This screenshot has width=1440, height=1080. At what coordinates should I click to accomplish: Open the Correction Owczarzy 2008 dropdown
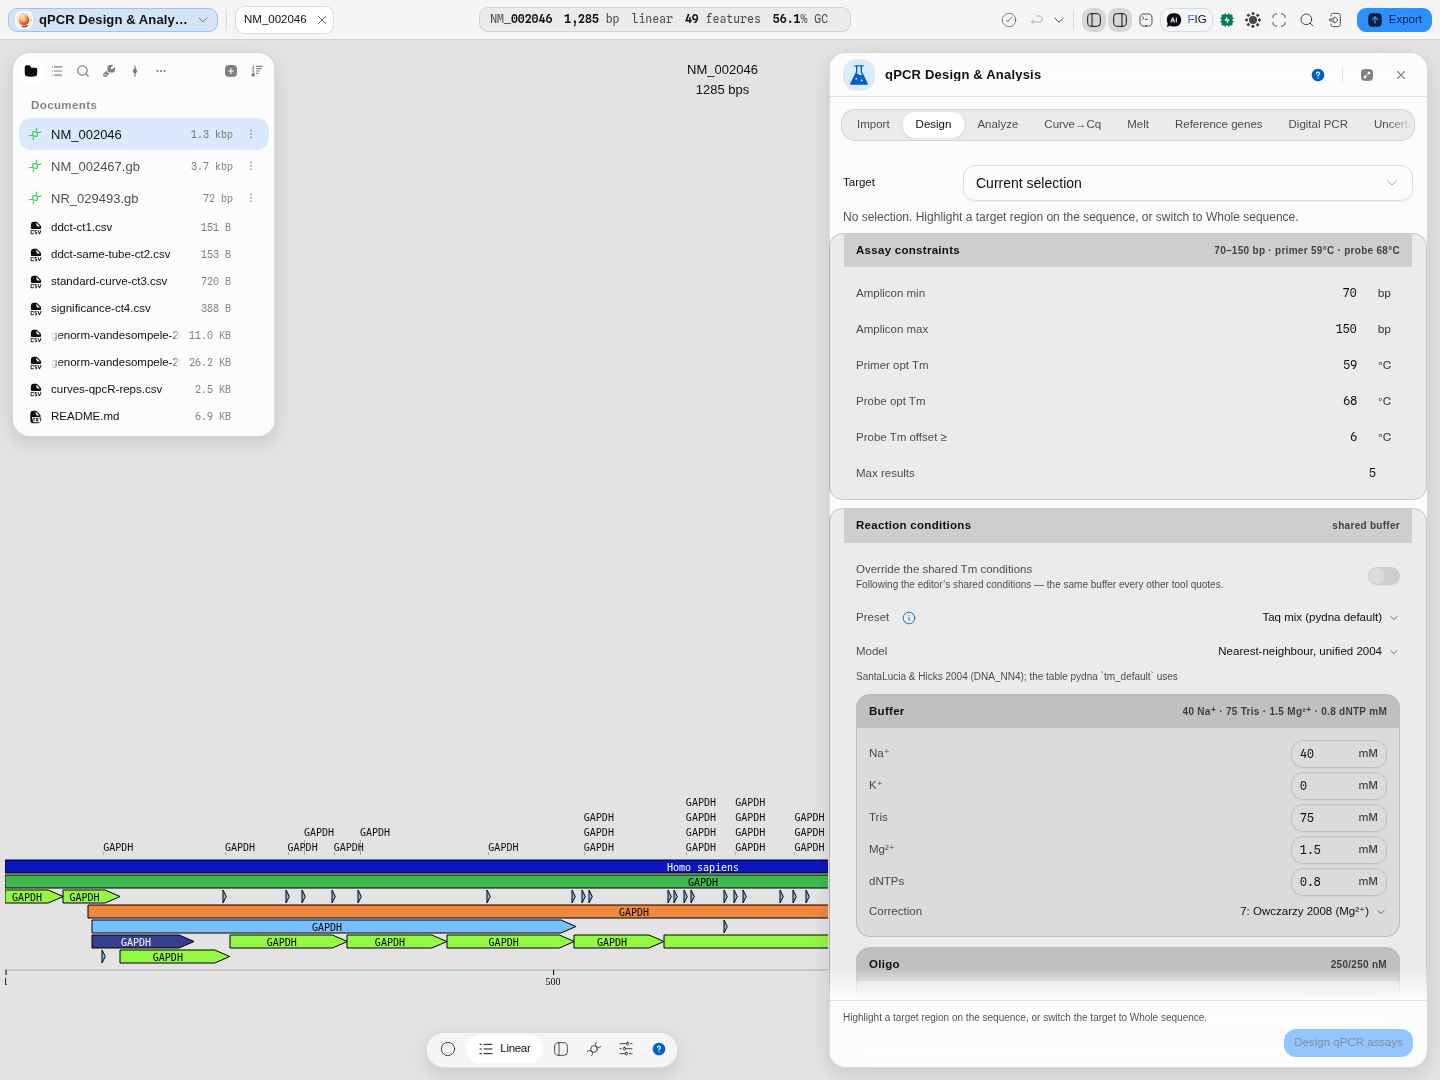(1313, 912)
